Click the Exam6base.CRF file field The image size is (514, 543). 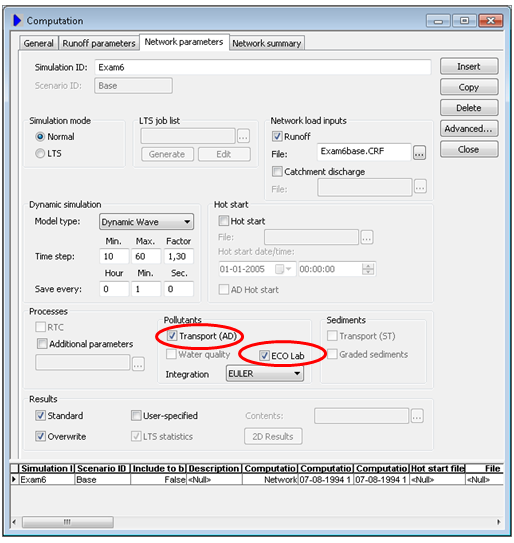tap(364, 152)
